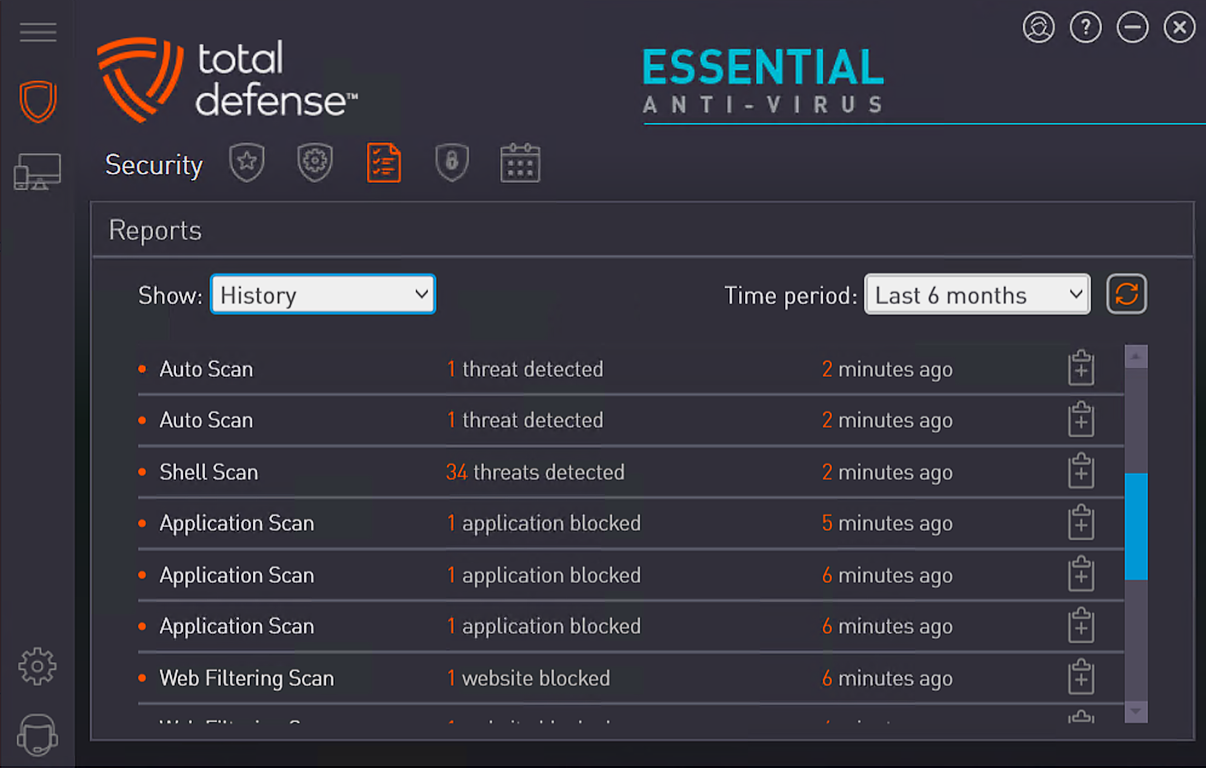Select the orange Reports checklist icon
This screenshot has width=1206, height=768.
384,162
